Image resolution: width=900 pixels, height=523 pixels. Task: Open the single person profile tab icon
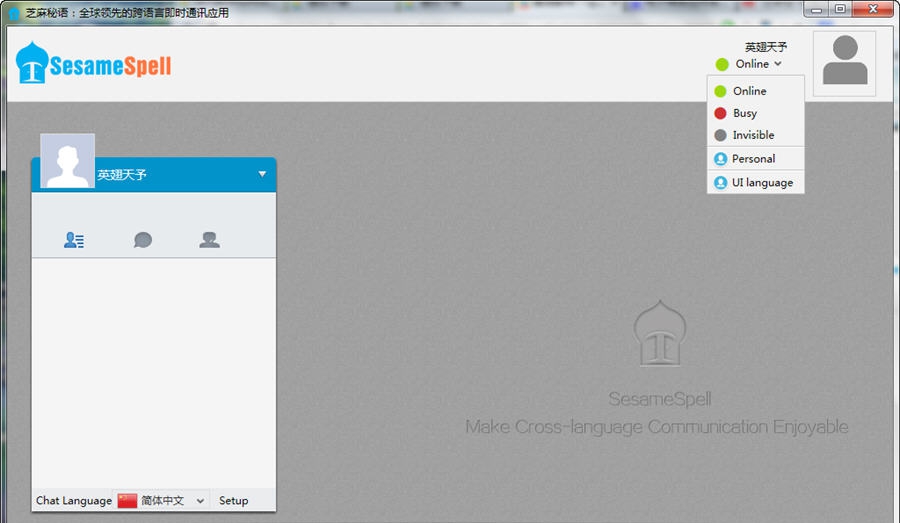click(x=210, y=239)
